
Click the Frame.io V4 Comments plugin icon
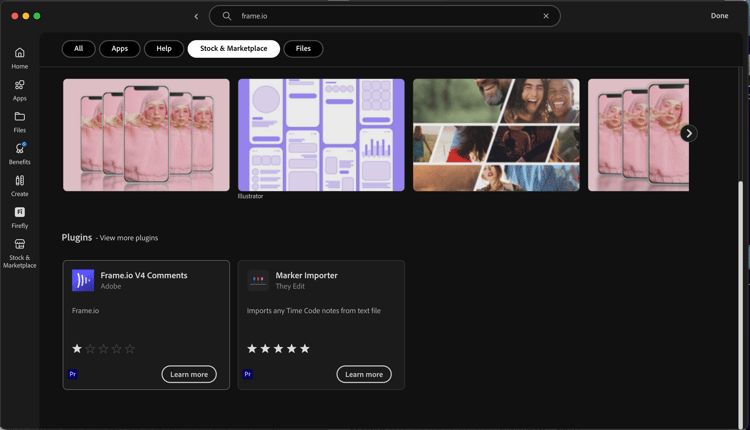[x=83, y=280]
